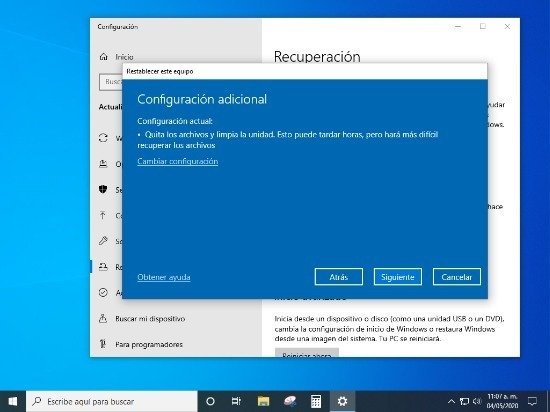Show hidden tray icons chevron
The image size is (550, 412).
(x=451, y=401)
